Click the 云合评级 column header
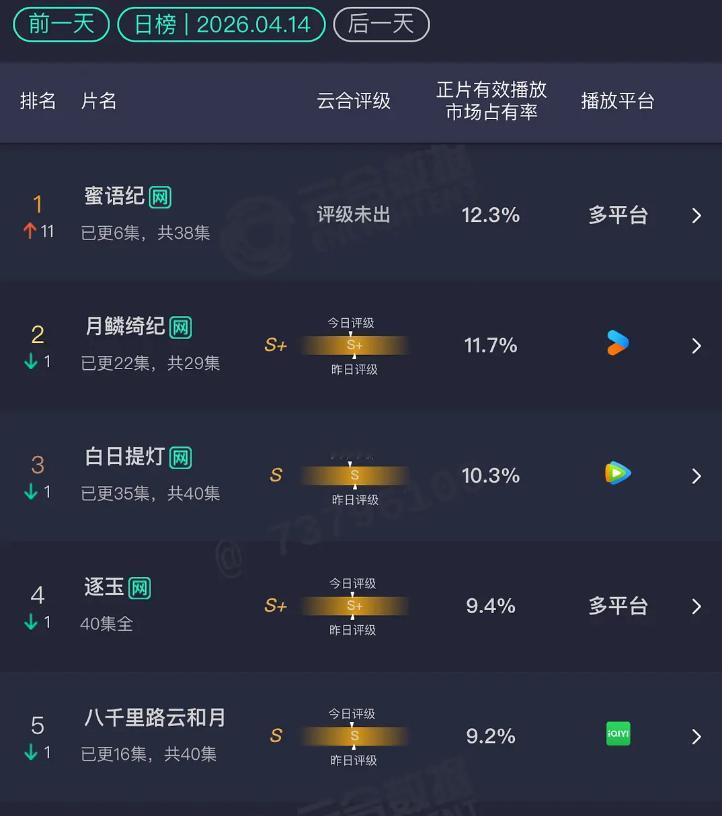 (354, 101)
